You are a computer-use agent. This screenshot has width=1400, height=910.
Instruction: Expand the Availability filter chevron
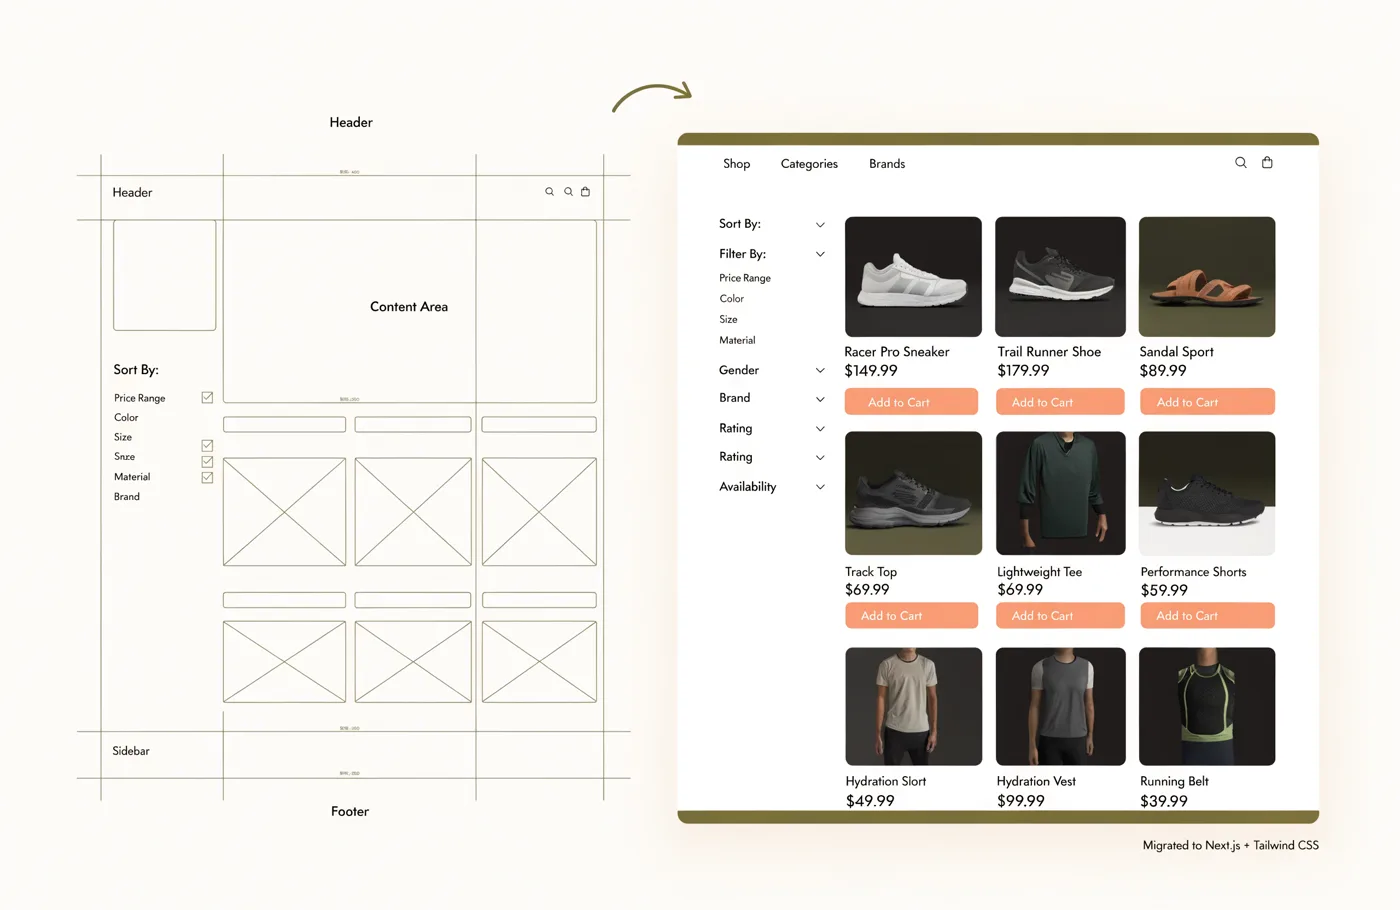click(x=820, y=487)
